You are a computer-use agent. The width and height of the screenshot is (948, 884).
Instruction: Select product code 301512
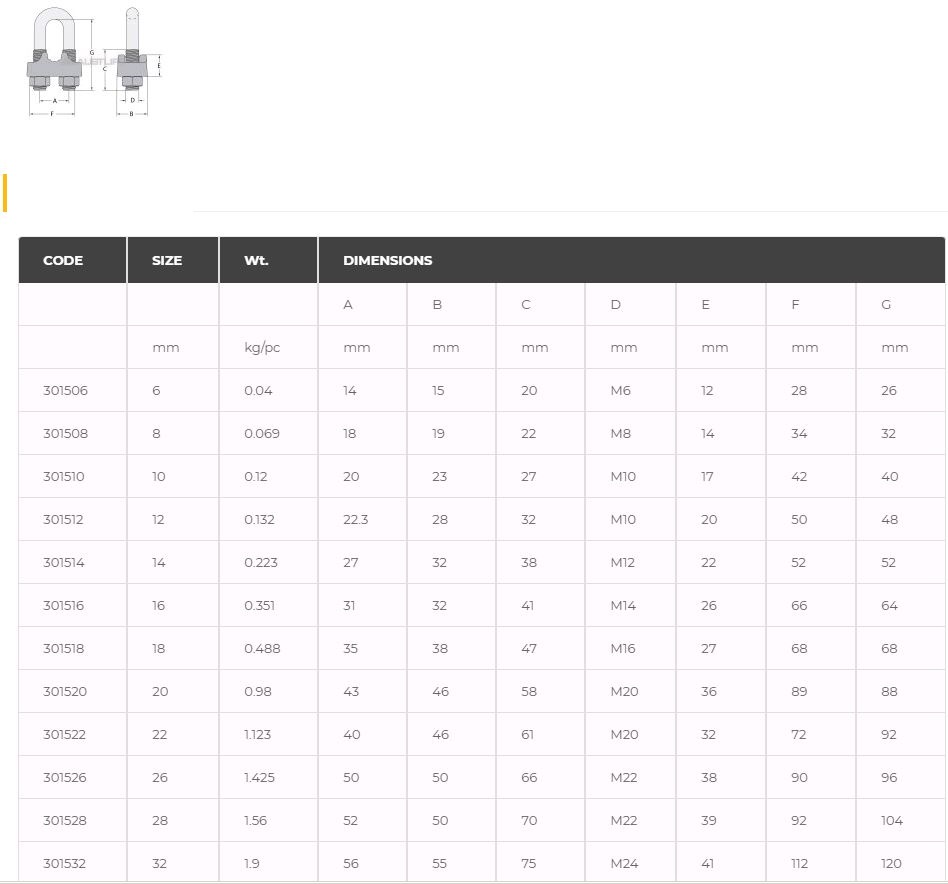click(63, 519)
